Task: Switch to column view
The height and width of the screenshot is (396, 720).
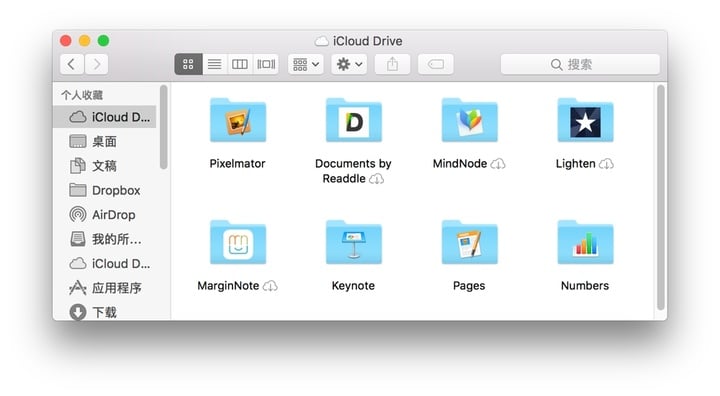Action: pos(240,64)
